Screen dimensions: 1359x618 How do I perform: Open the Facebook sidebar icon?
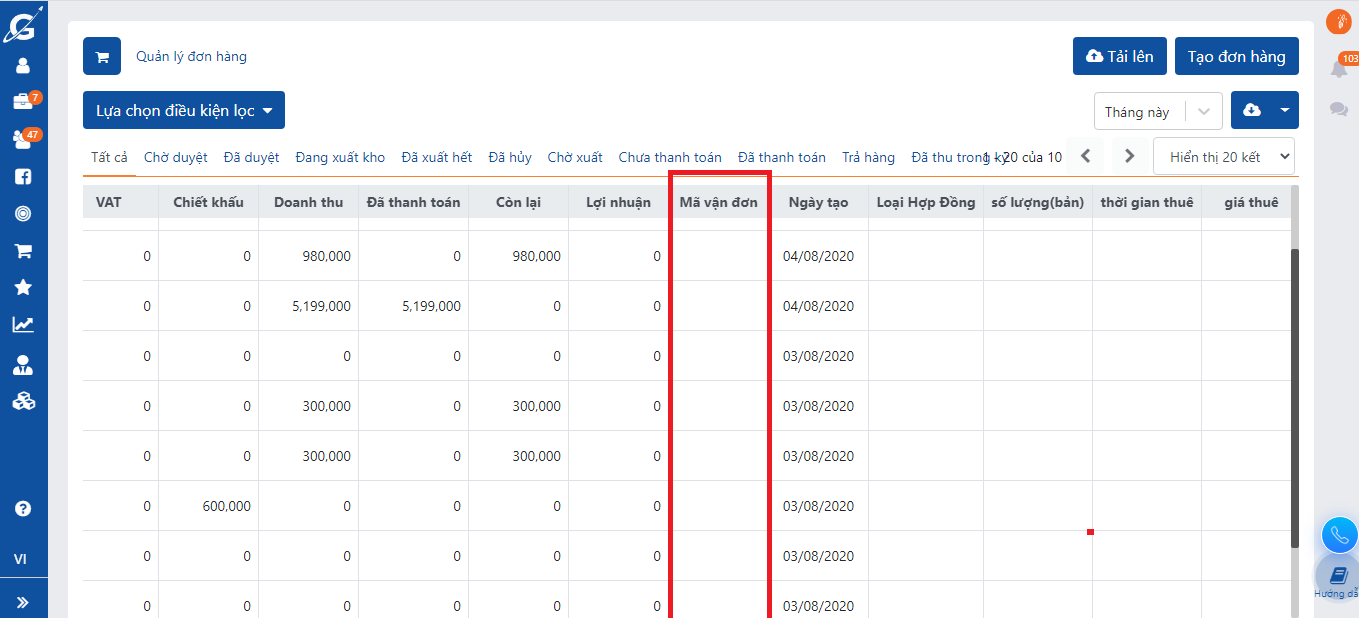point(23,177)
